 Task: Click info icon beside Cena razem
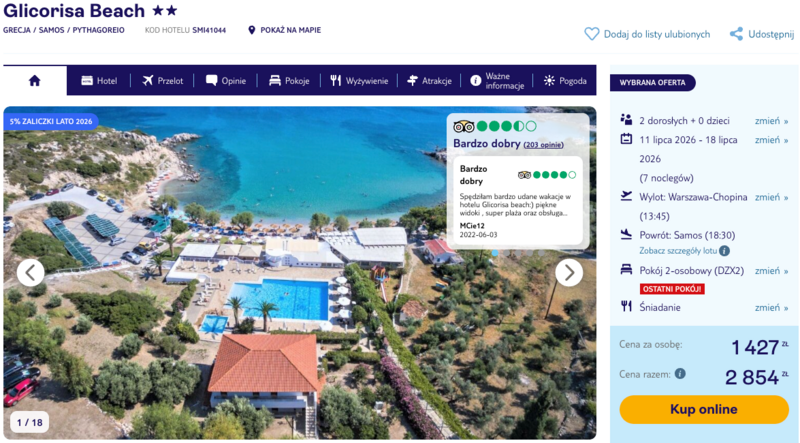click(680, 374)
